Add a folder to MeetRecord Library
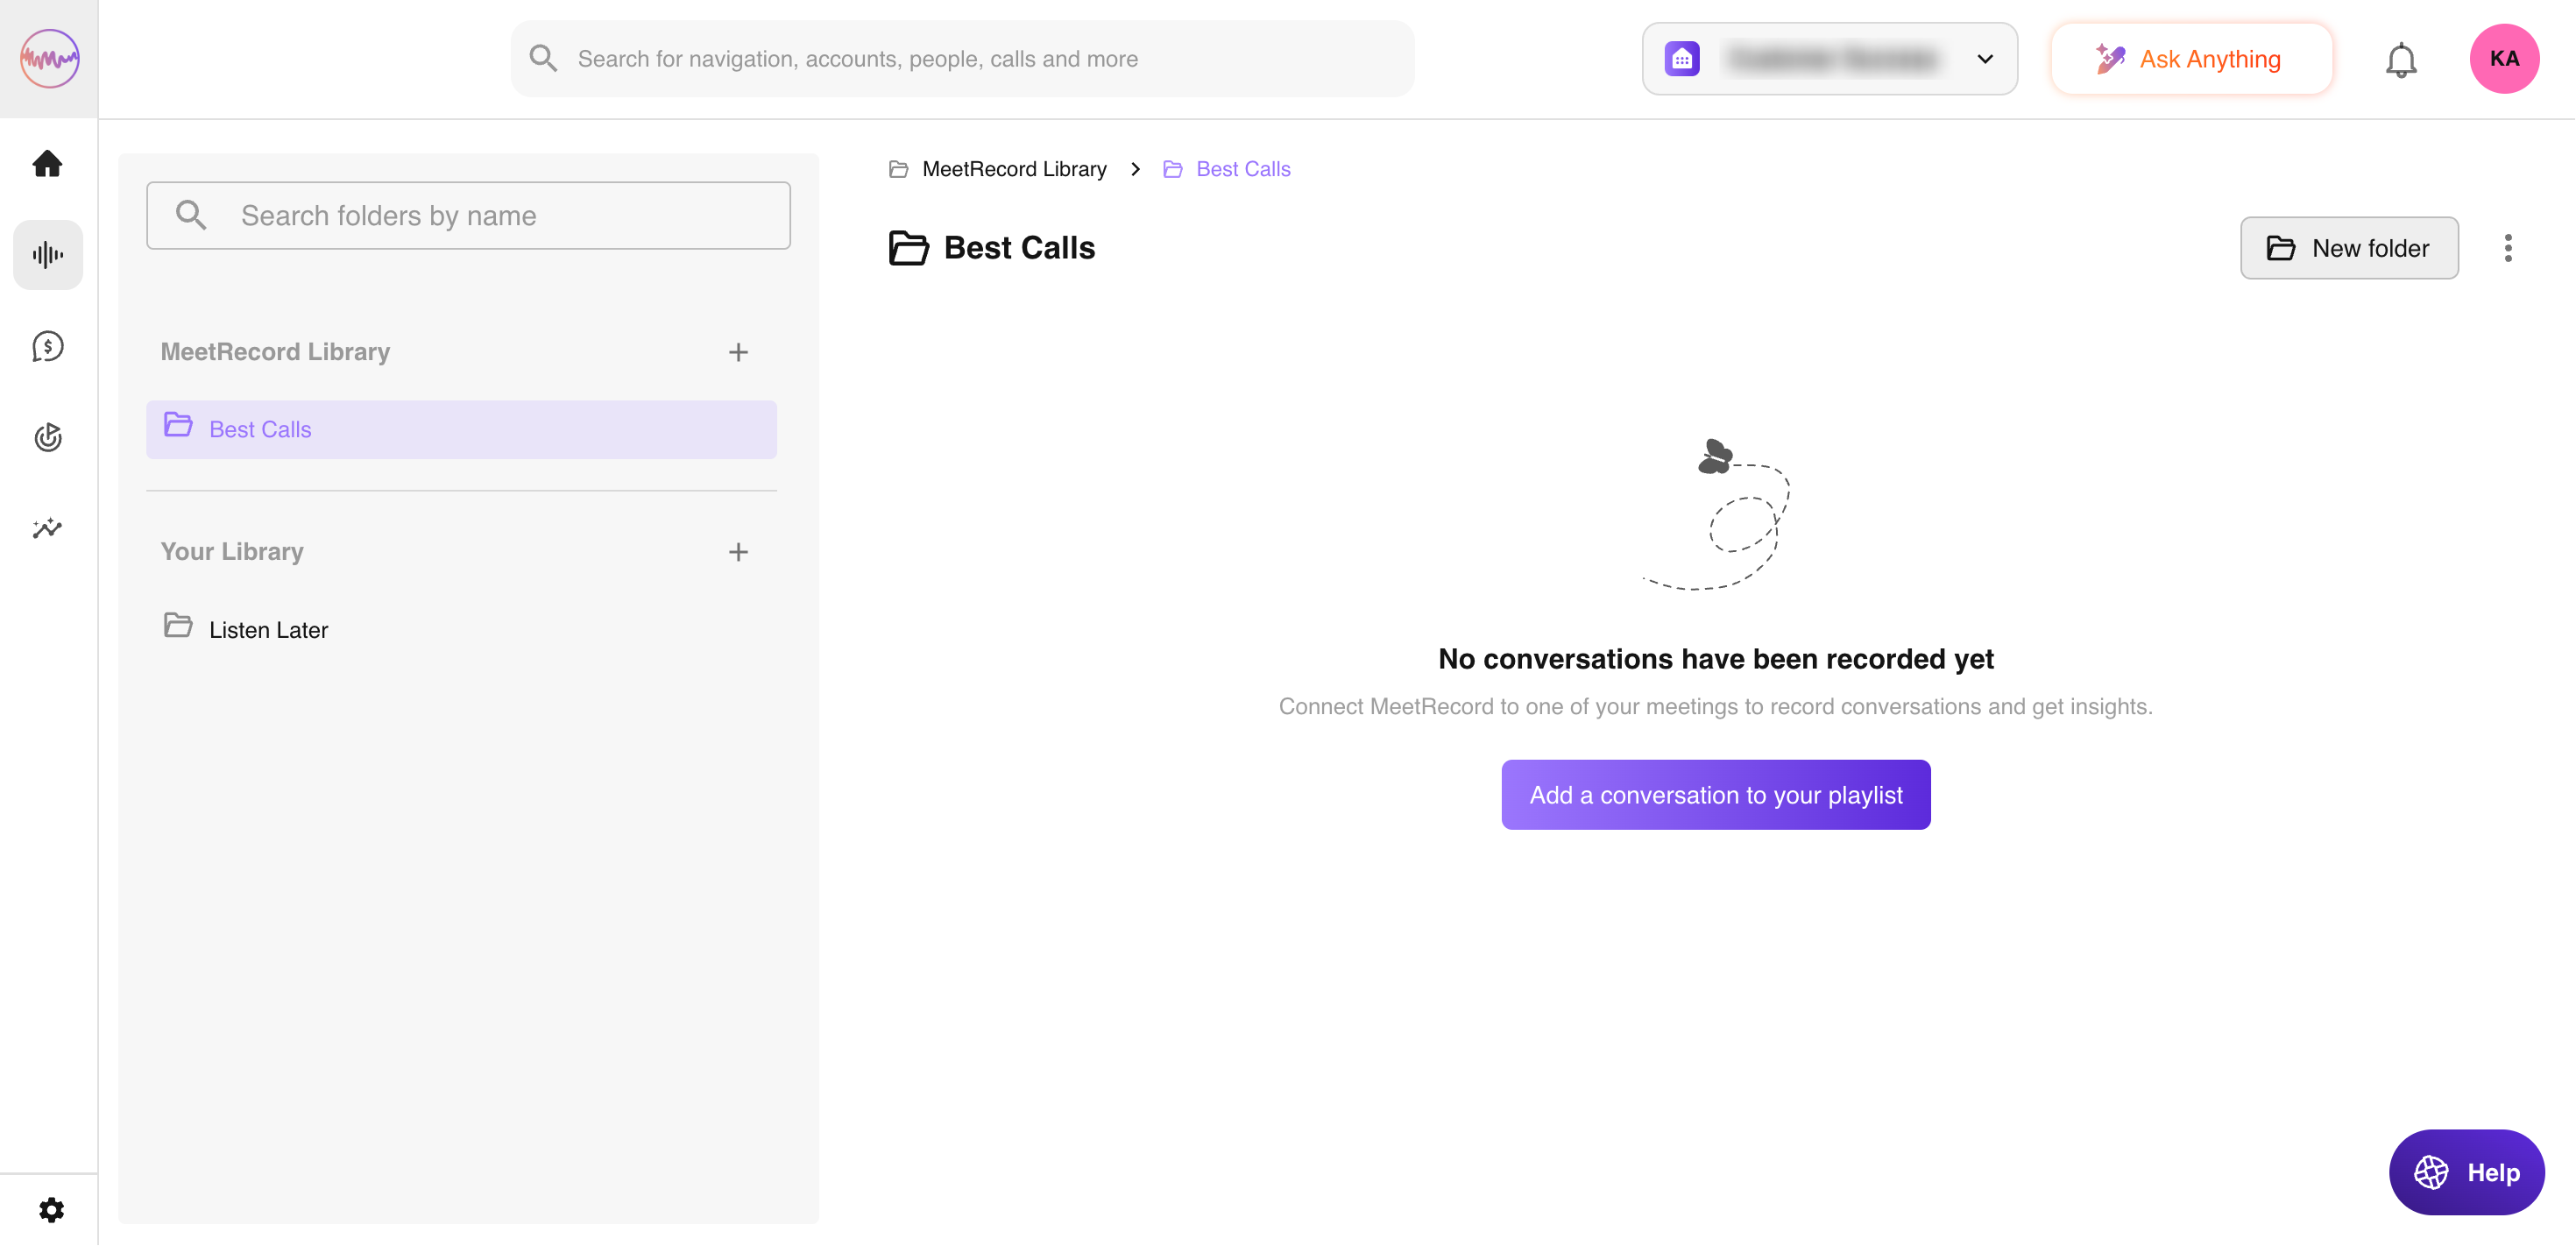This screenshot has width=2576, height=1246. pyautogui.click(x=738, y=352)
